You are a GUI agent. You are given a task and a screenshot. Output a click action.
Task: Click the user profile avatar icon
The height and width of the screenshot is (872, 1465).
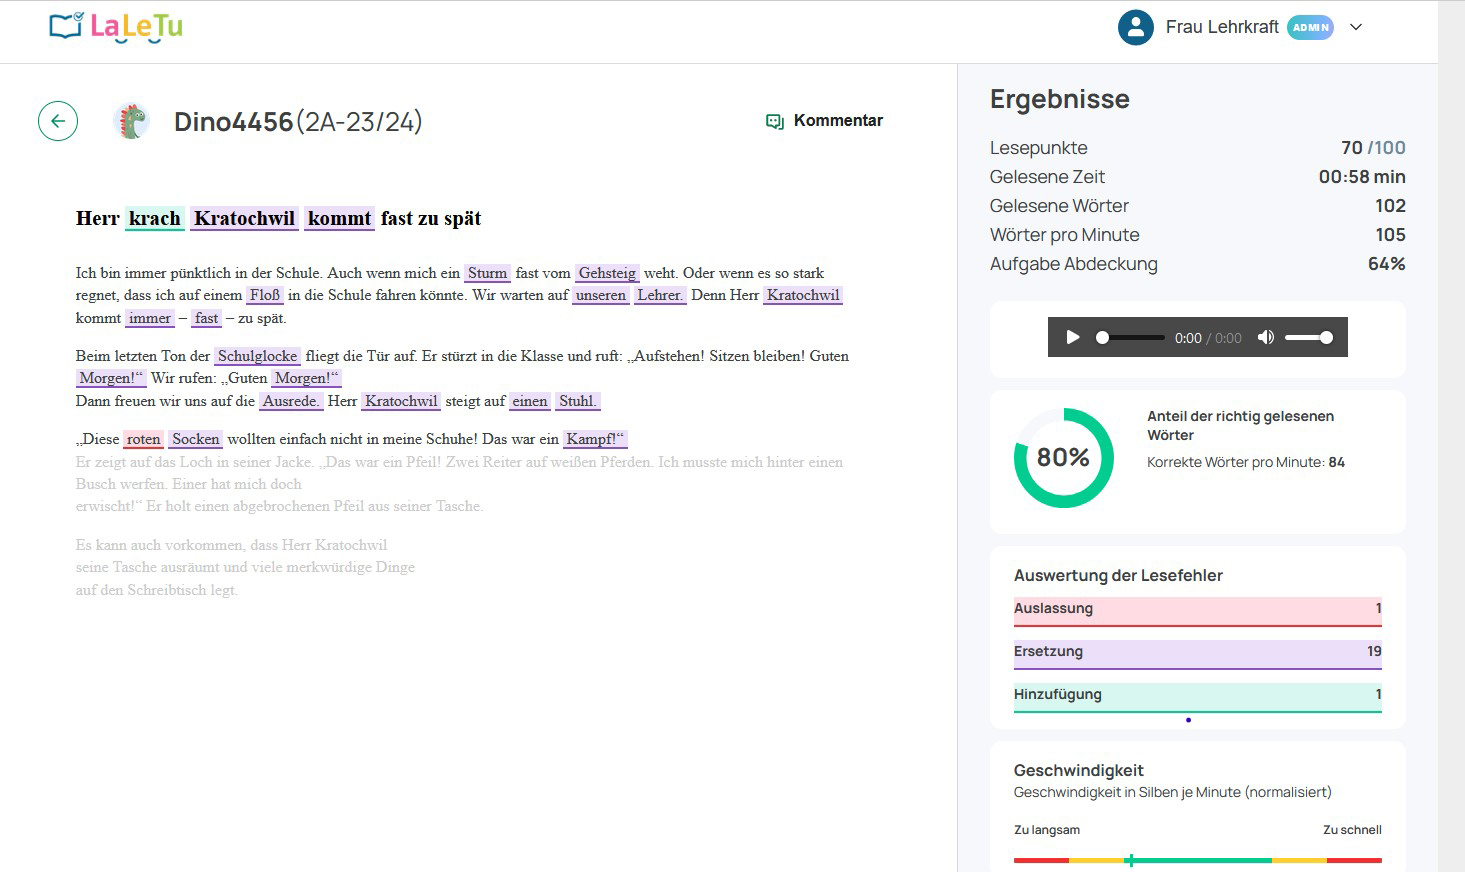coord(1135,27)
